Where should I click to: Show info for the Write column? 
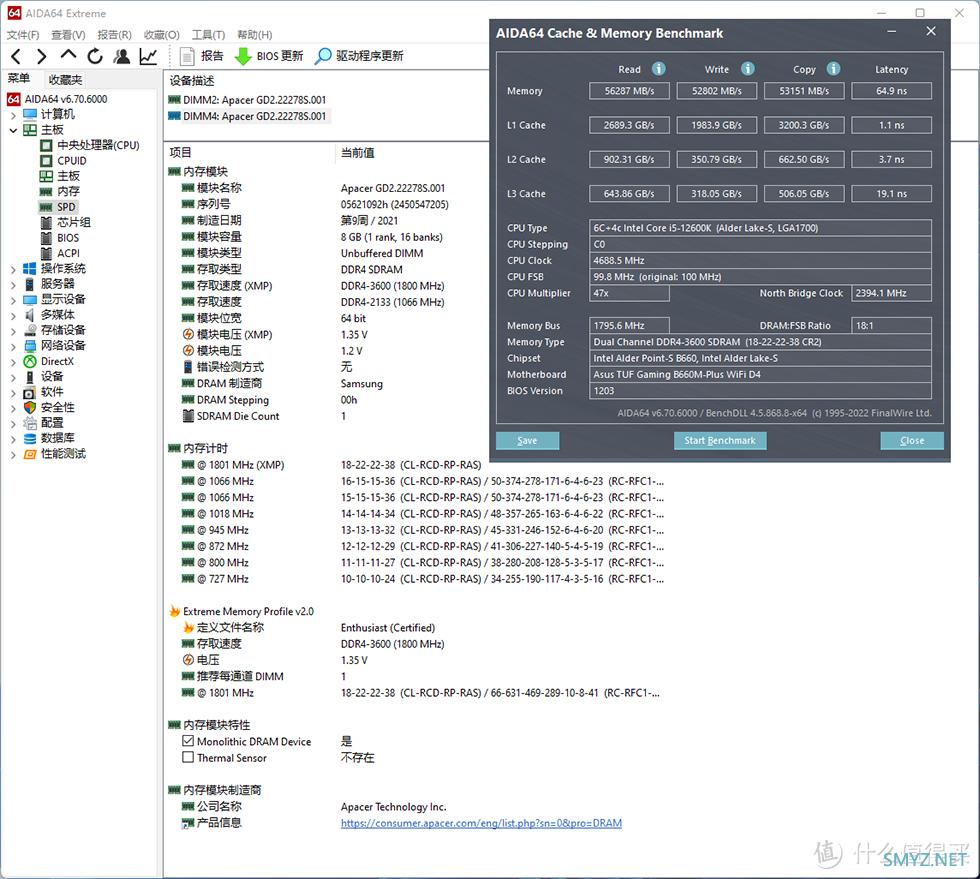point(748,68)
